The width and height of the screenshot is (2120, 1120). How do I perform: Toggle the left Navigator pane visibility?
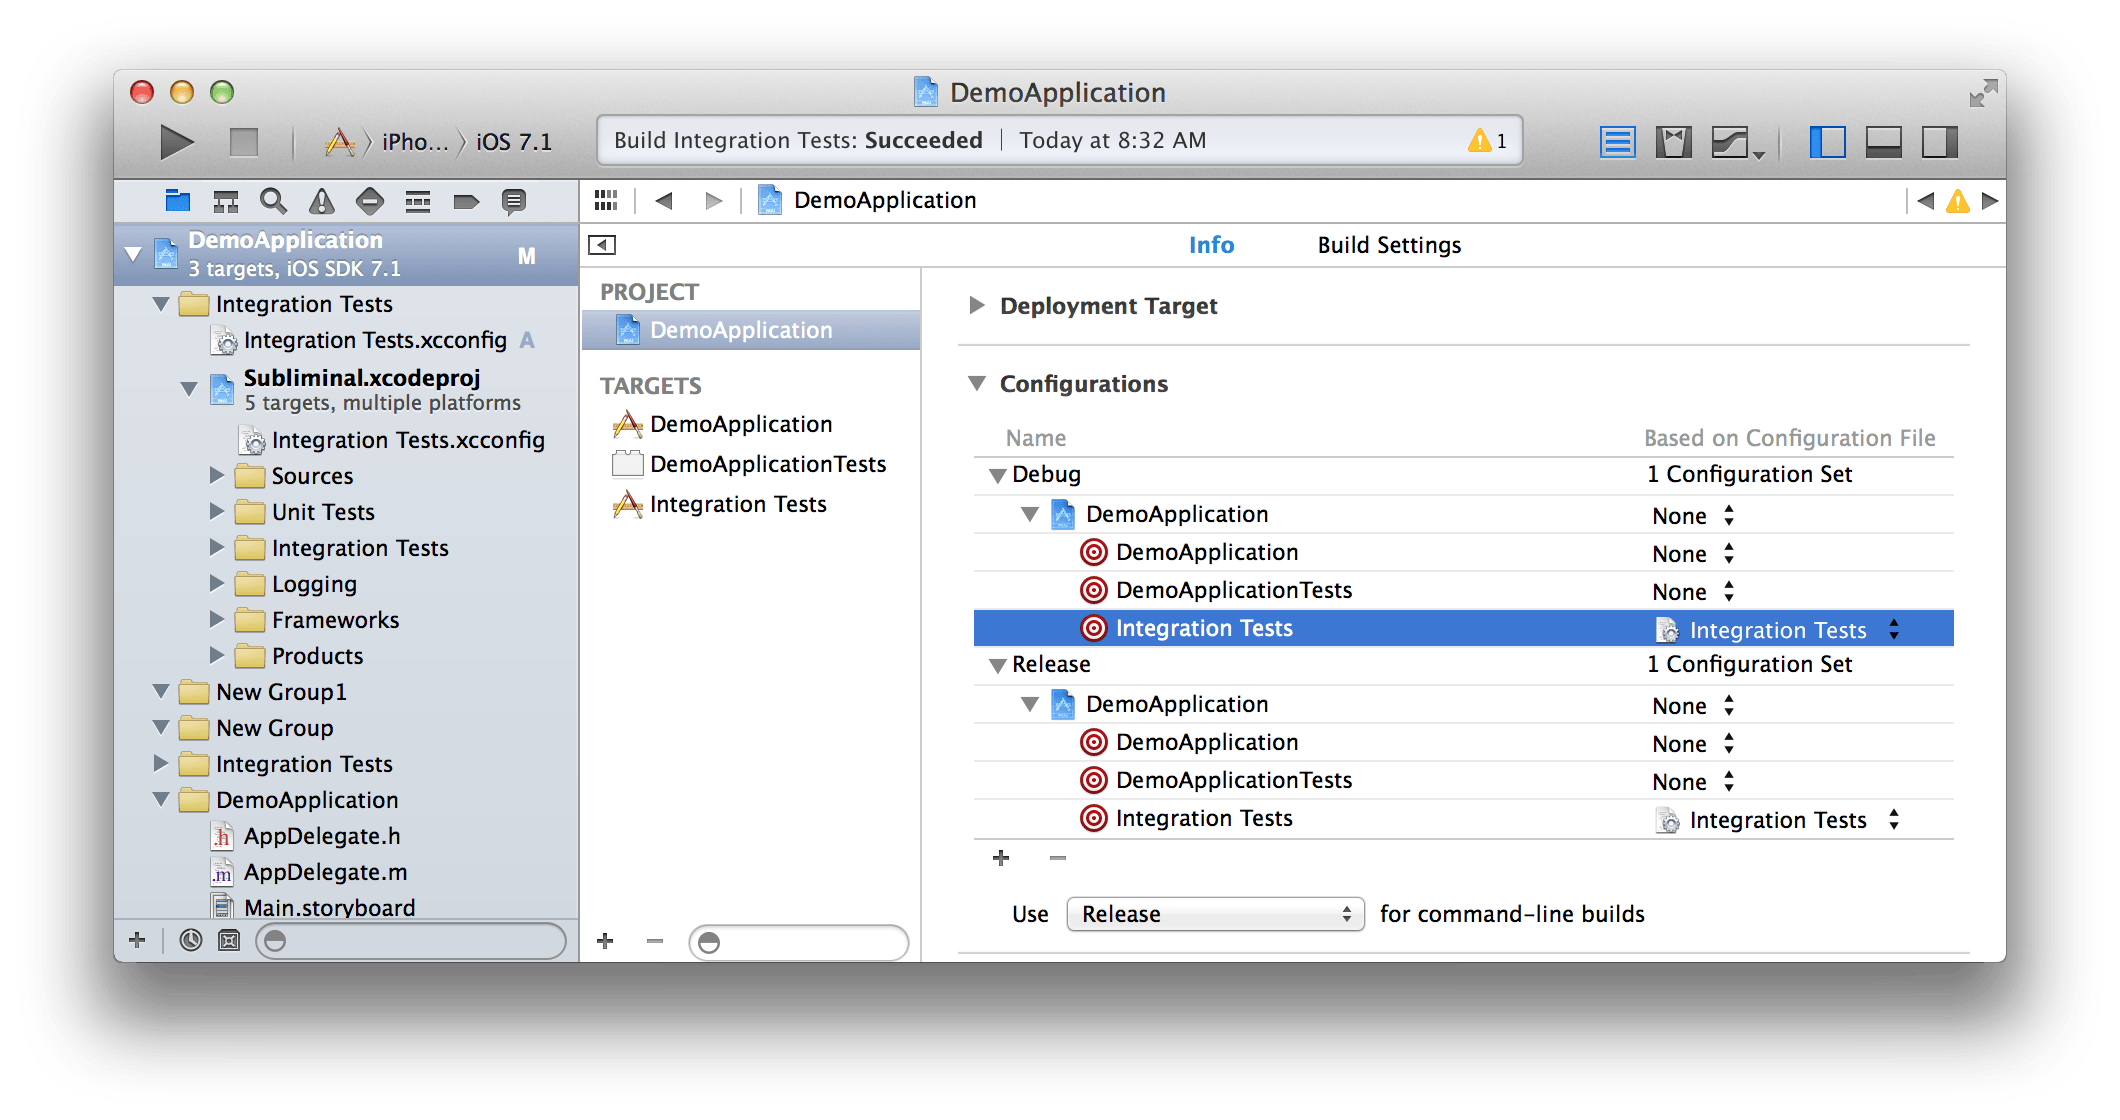click(x=1827, y=142)
